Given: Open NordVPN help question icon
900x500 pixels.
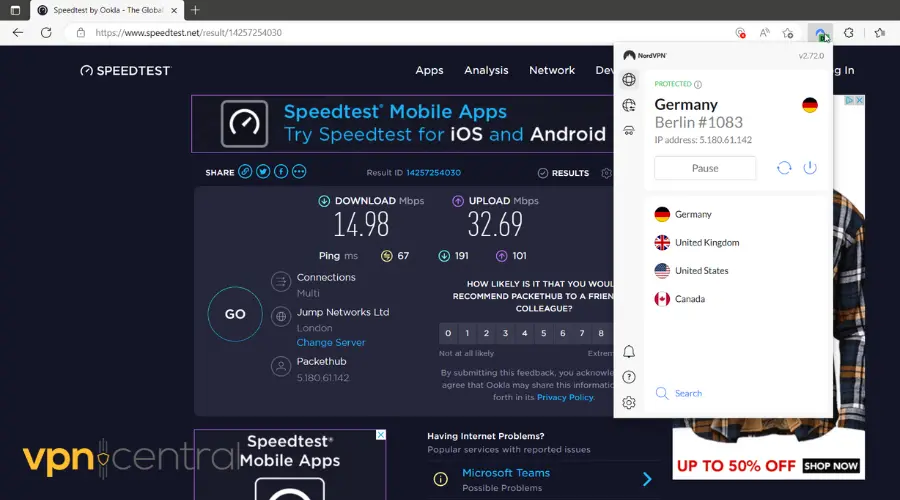Looking at the screenshot, I should click(x=629, y=377).
